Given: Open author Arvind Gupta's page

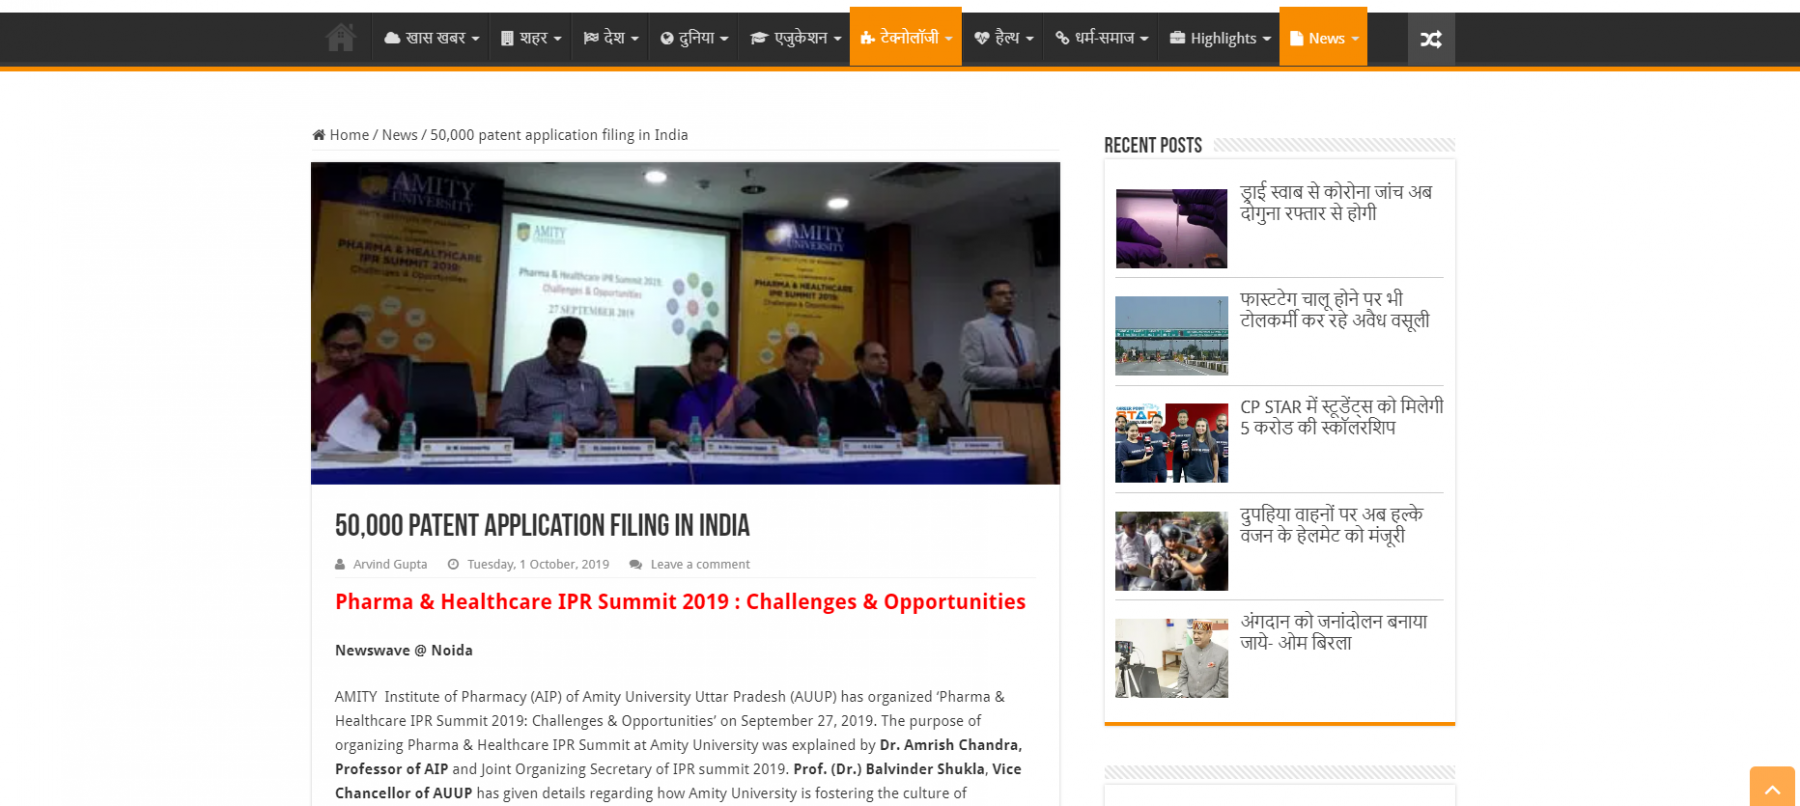Looking at the screenshot, I should (x=390, y=565).
